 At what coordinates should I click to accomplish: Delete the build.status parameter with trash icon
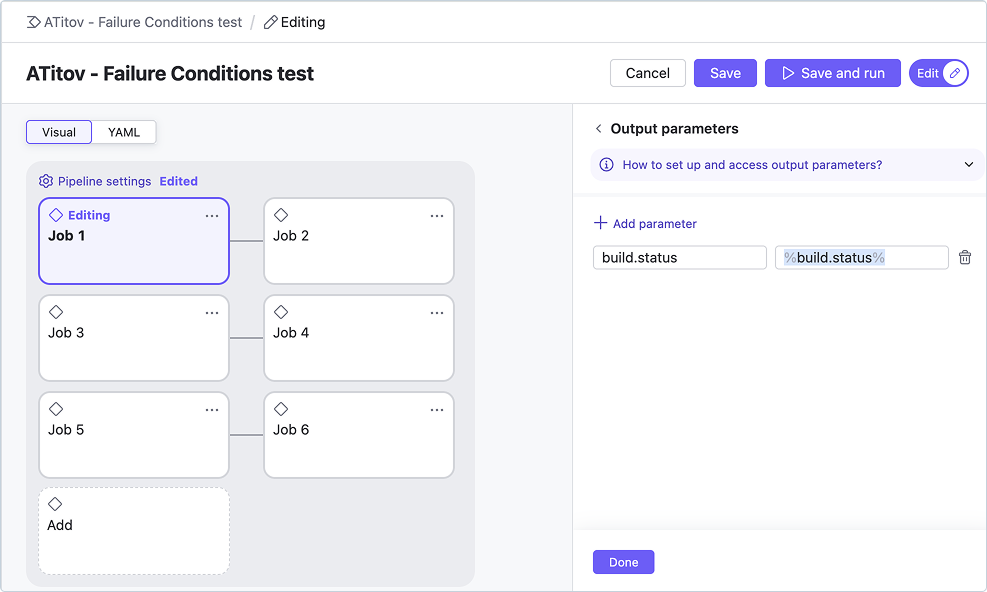[964, 258]
